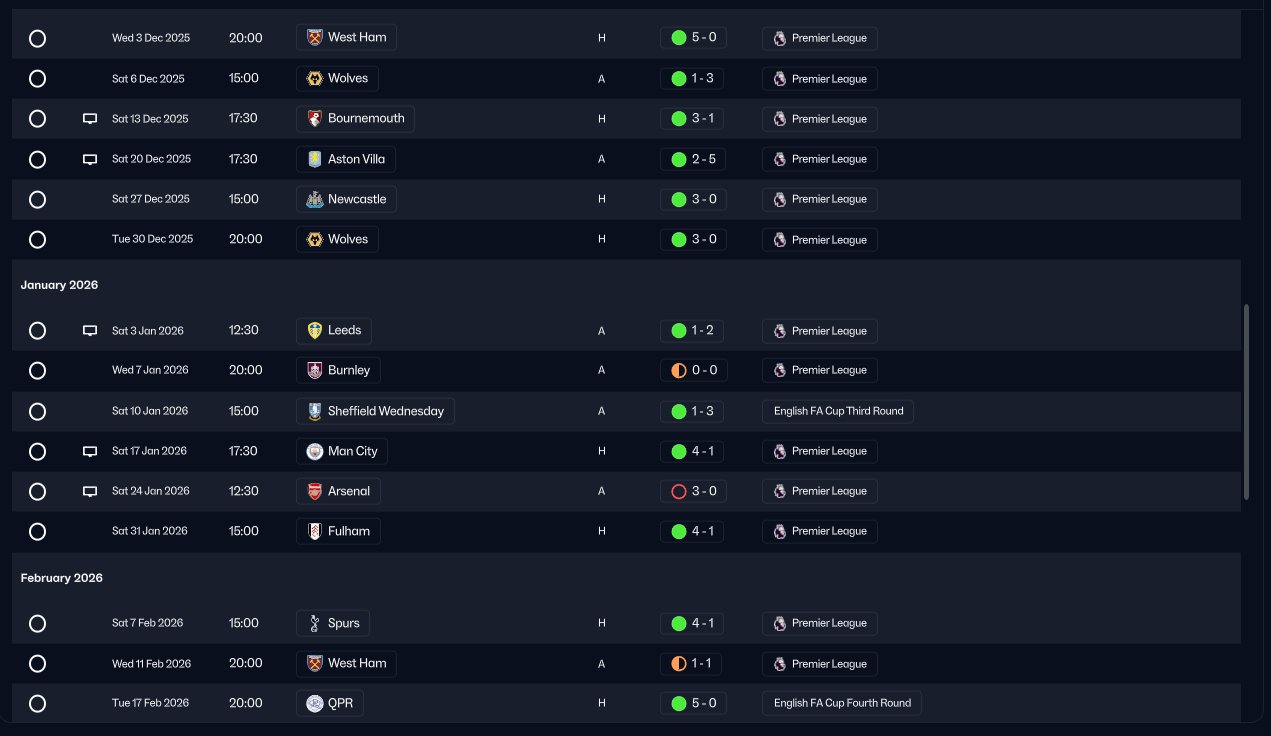Select radio circle for Newcastle match
Screen dimensions: 1271x736
37,199
